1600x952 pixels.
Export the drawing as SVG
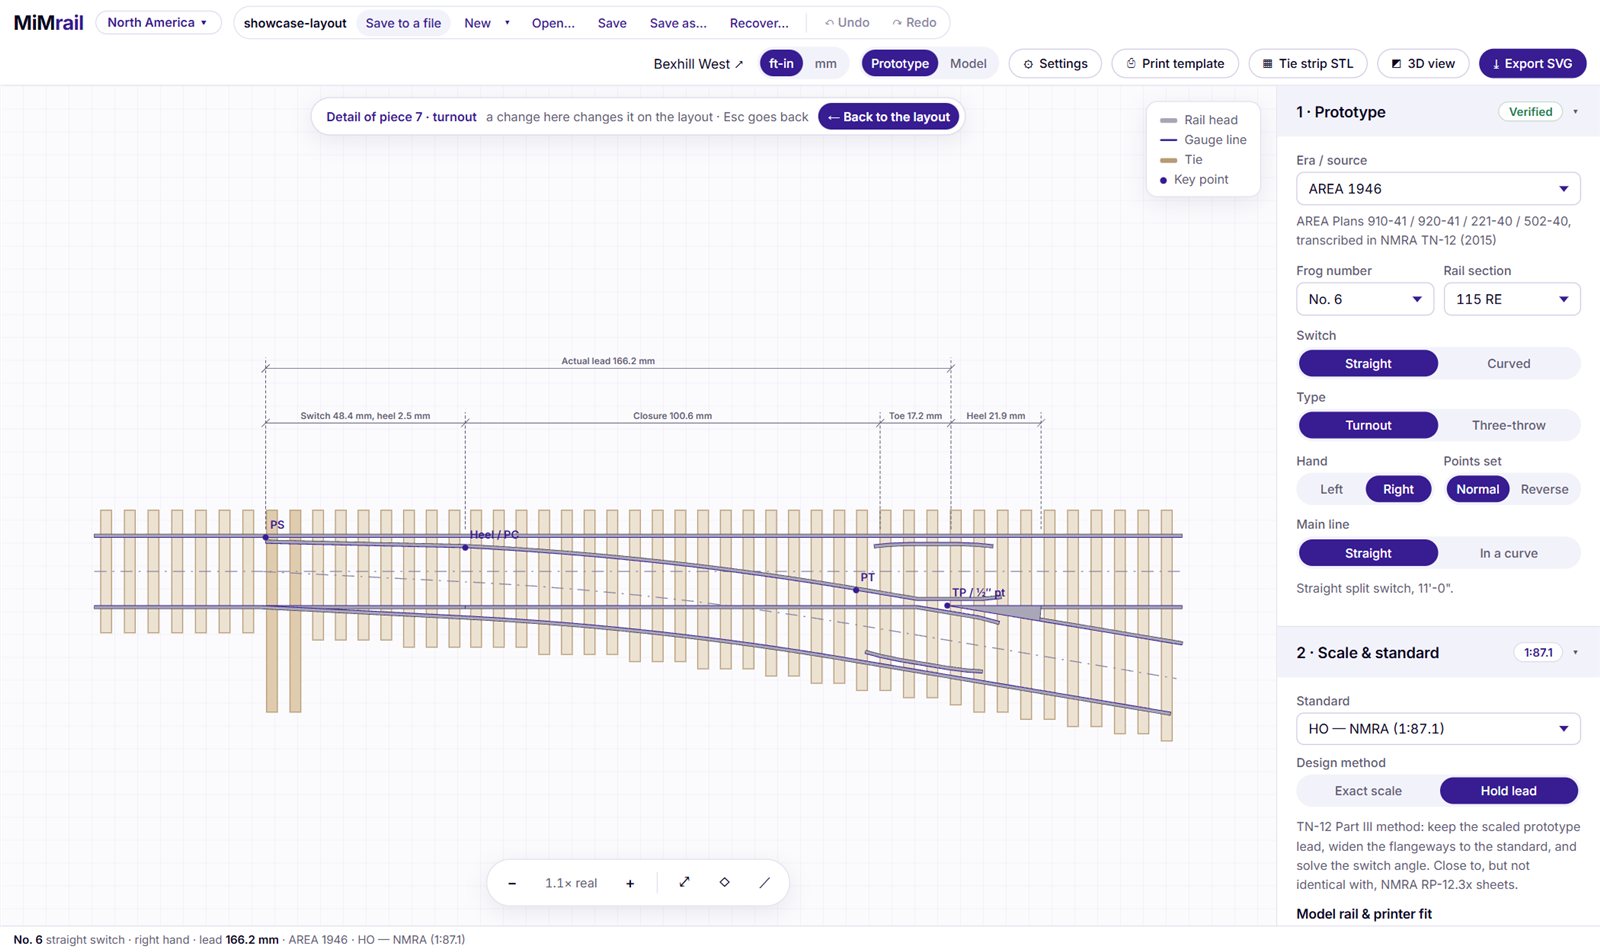point(1532,63)
